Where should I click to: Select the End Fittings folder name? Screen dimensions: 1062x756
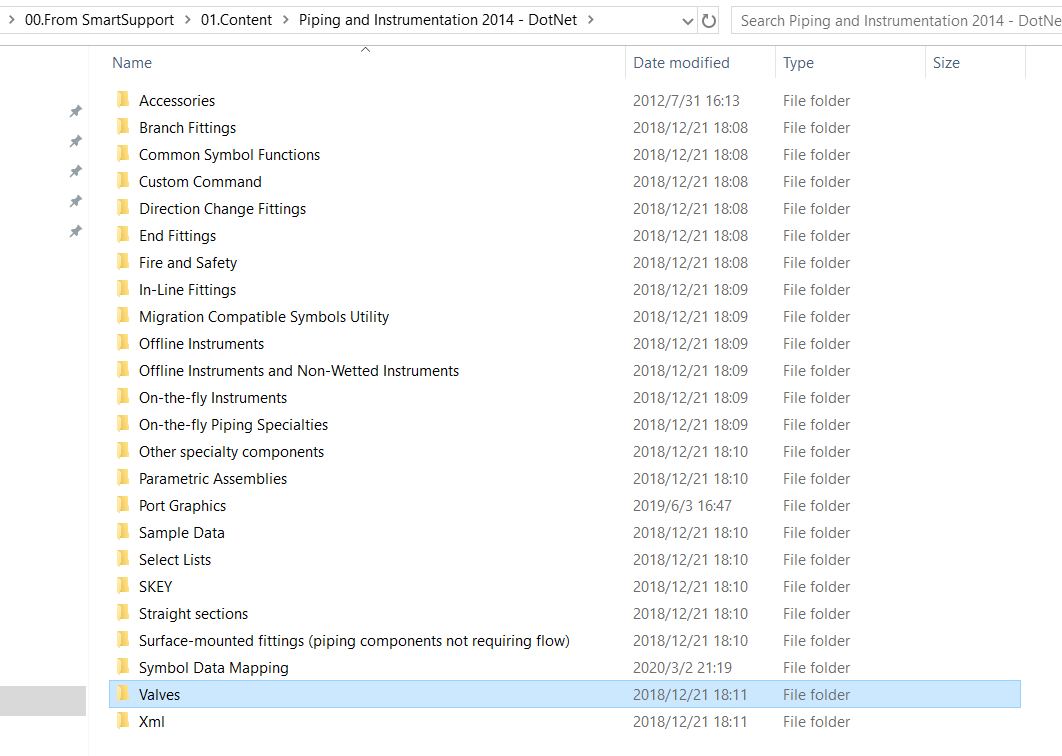(x=177, y=236)
